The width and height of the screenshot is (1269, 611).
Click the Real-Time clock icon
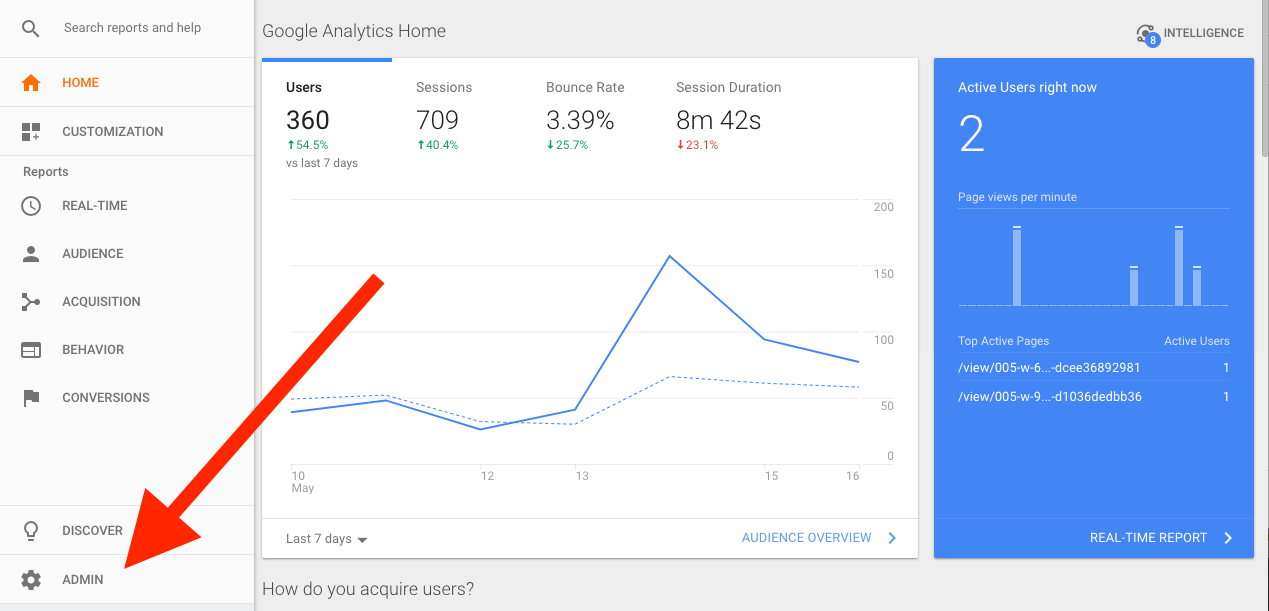coord(31,206)
